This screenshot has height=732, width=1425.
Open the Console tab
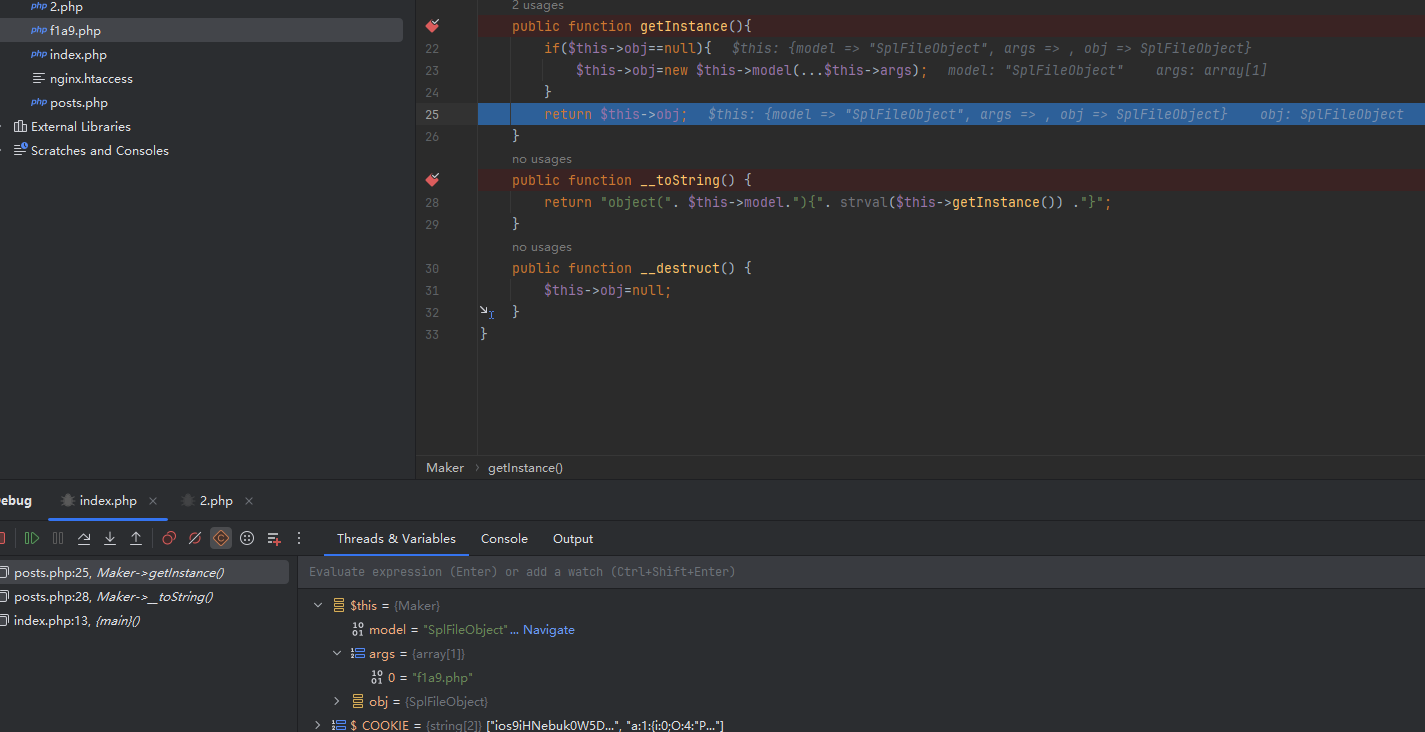pyautogui.click(x=504, y=538)
